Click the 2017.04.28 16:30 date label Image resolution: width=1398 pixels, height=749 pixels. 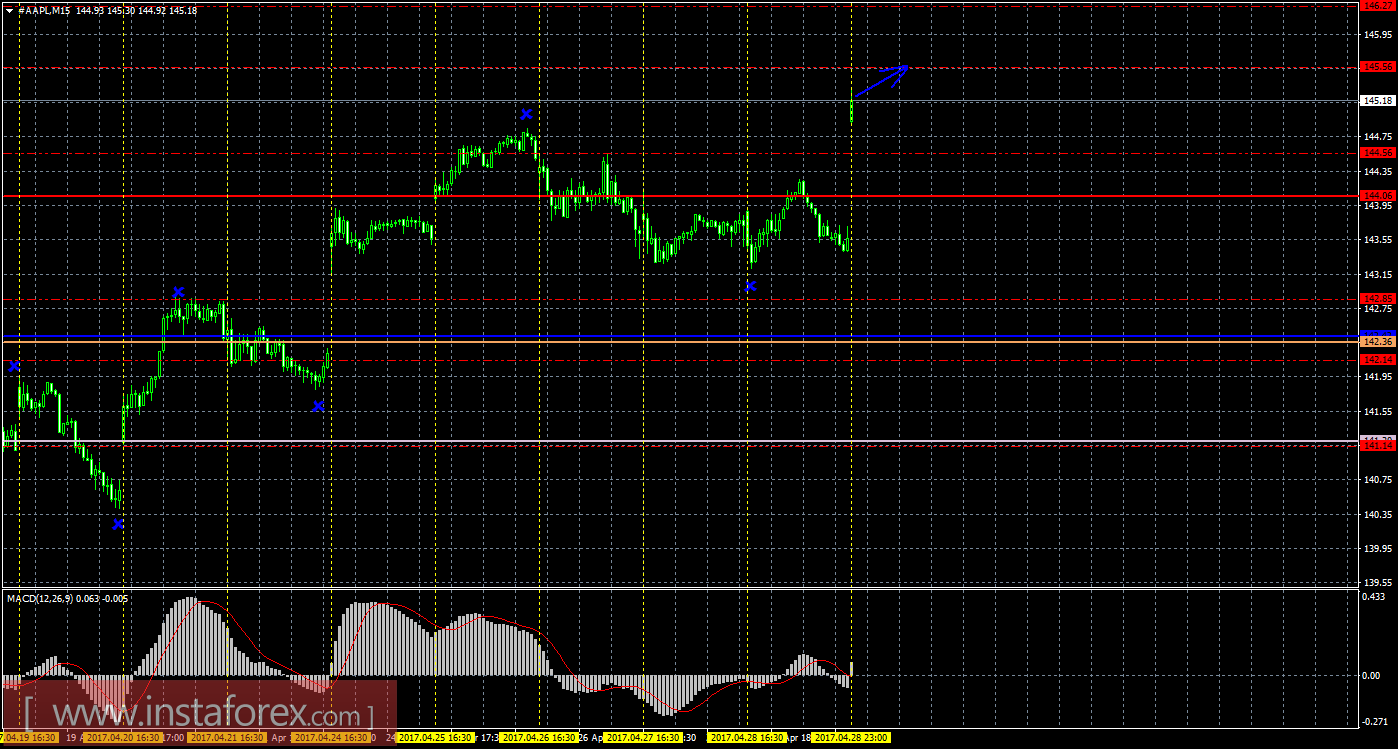pos(747,738)
